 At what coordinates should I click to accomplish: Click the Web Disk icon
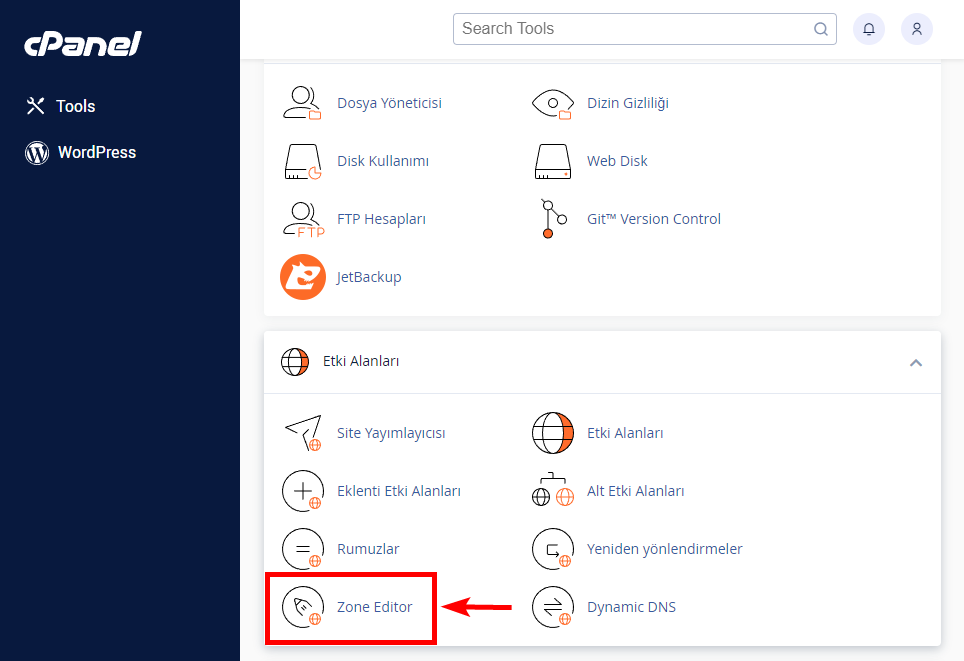[552, 161]
